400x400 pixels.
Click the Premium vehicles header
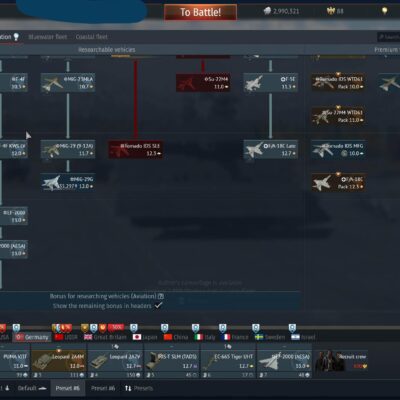point(387,50)
